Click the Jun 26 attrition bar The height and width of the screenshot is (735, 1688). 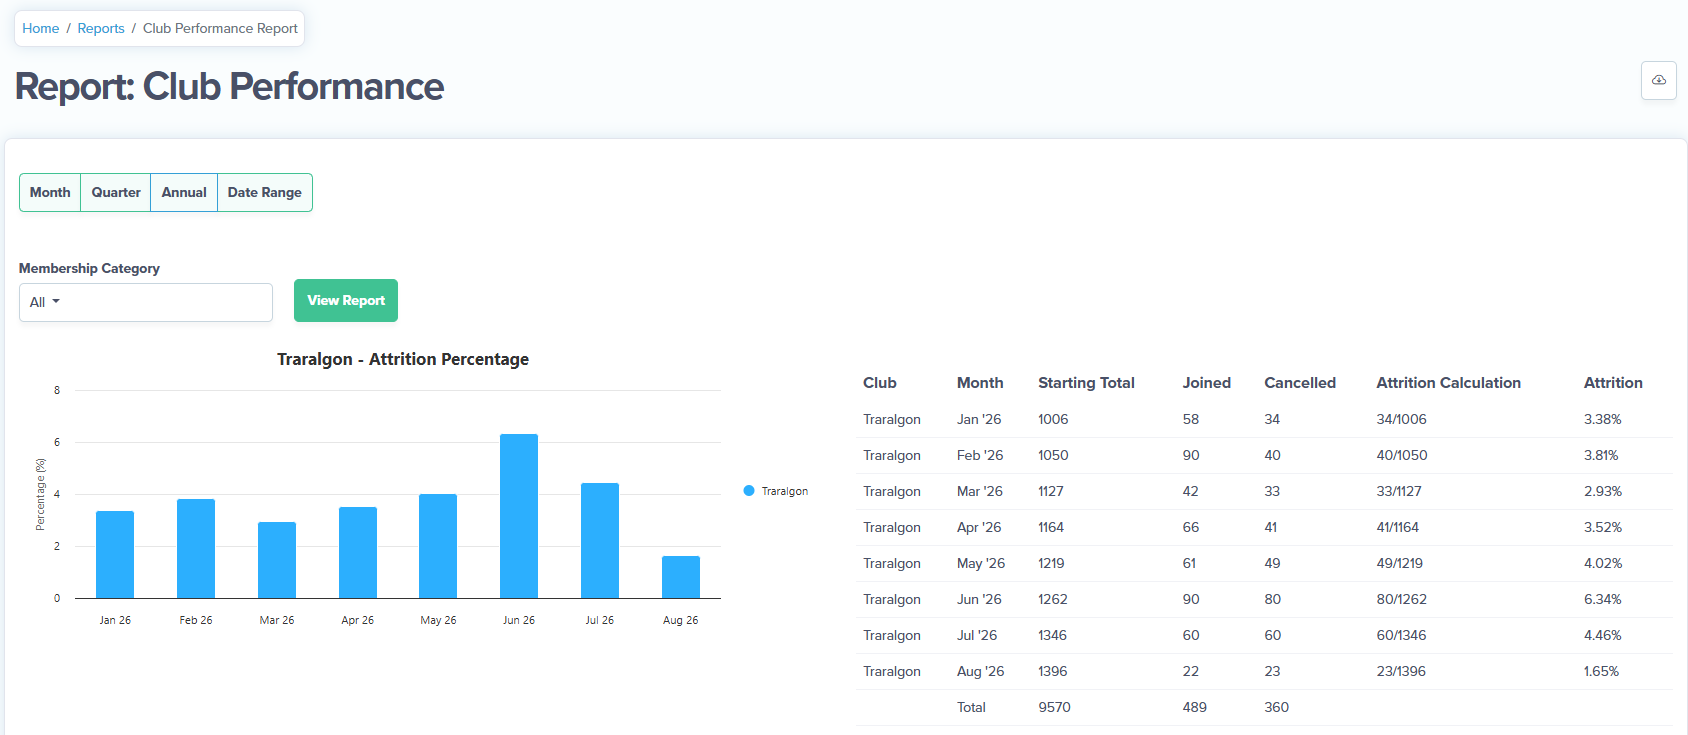519,516
